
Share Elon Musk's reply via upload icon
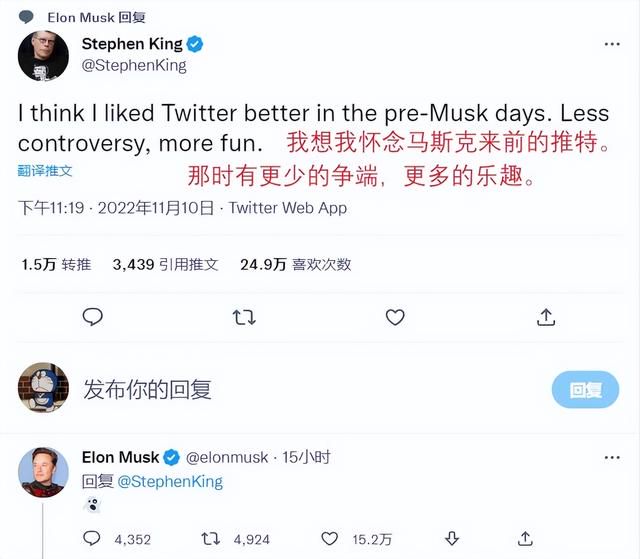pyautogui.click(x=525, y=539)
